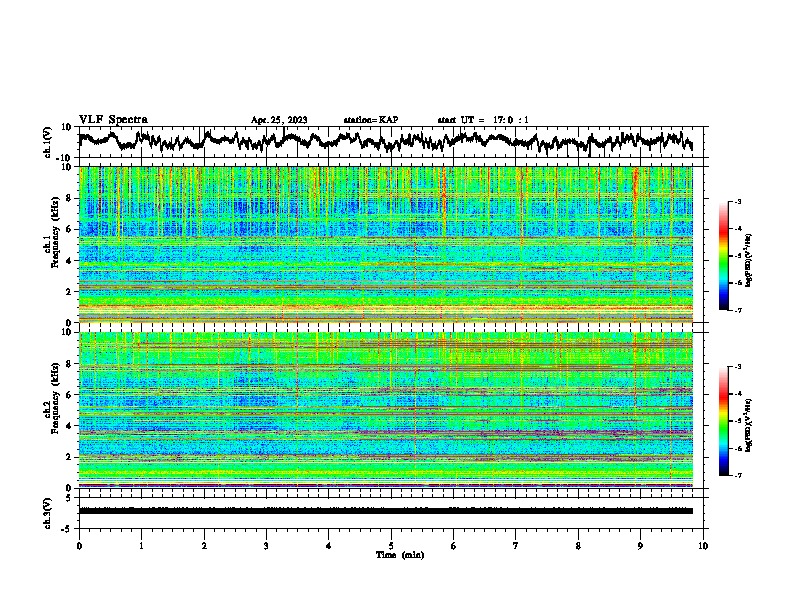Click the ch.2 spectrogram color scale bar
This screenshot has width=792, height=612.
point(723,421)
